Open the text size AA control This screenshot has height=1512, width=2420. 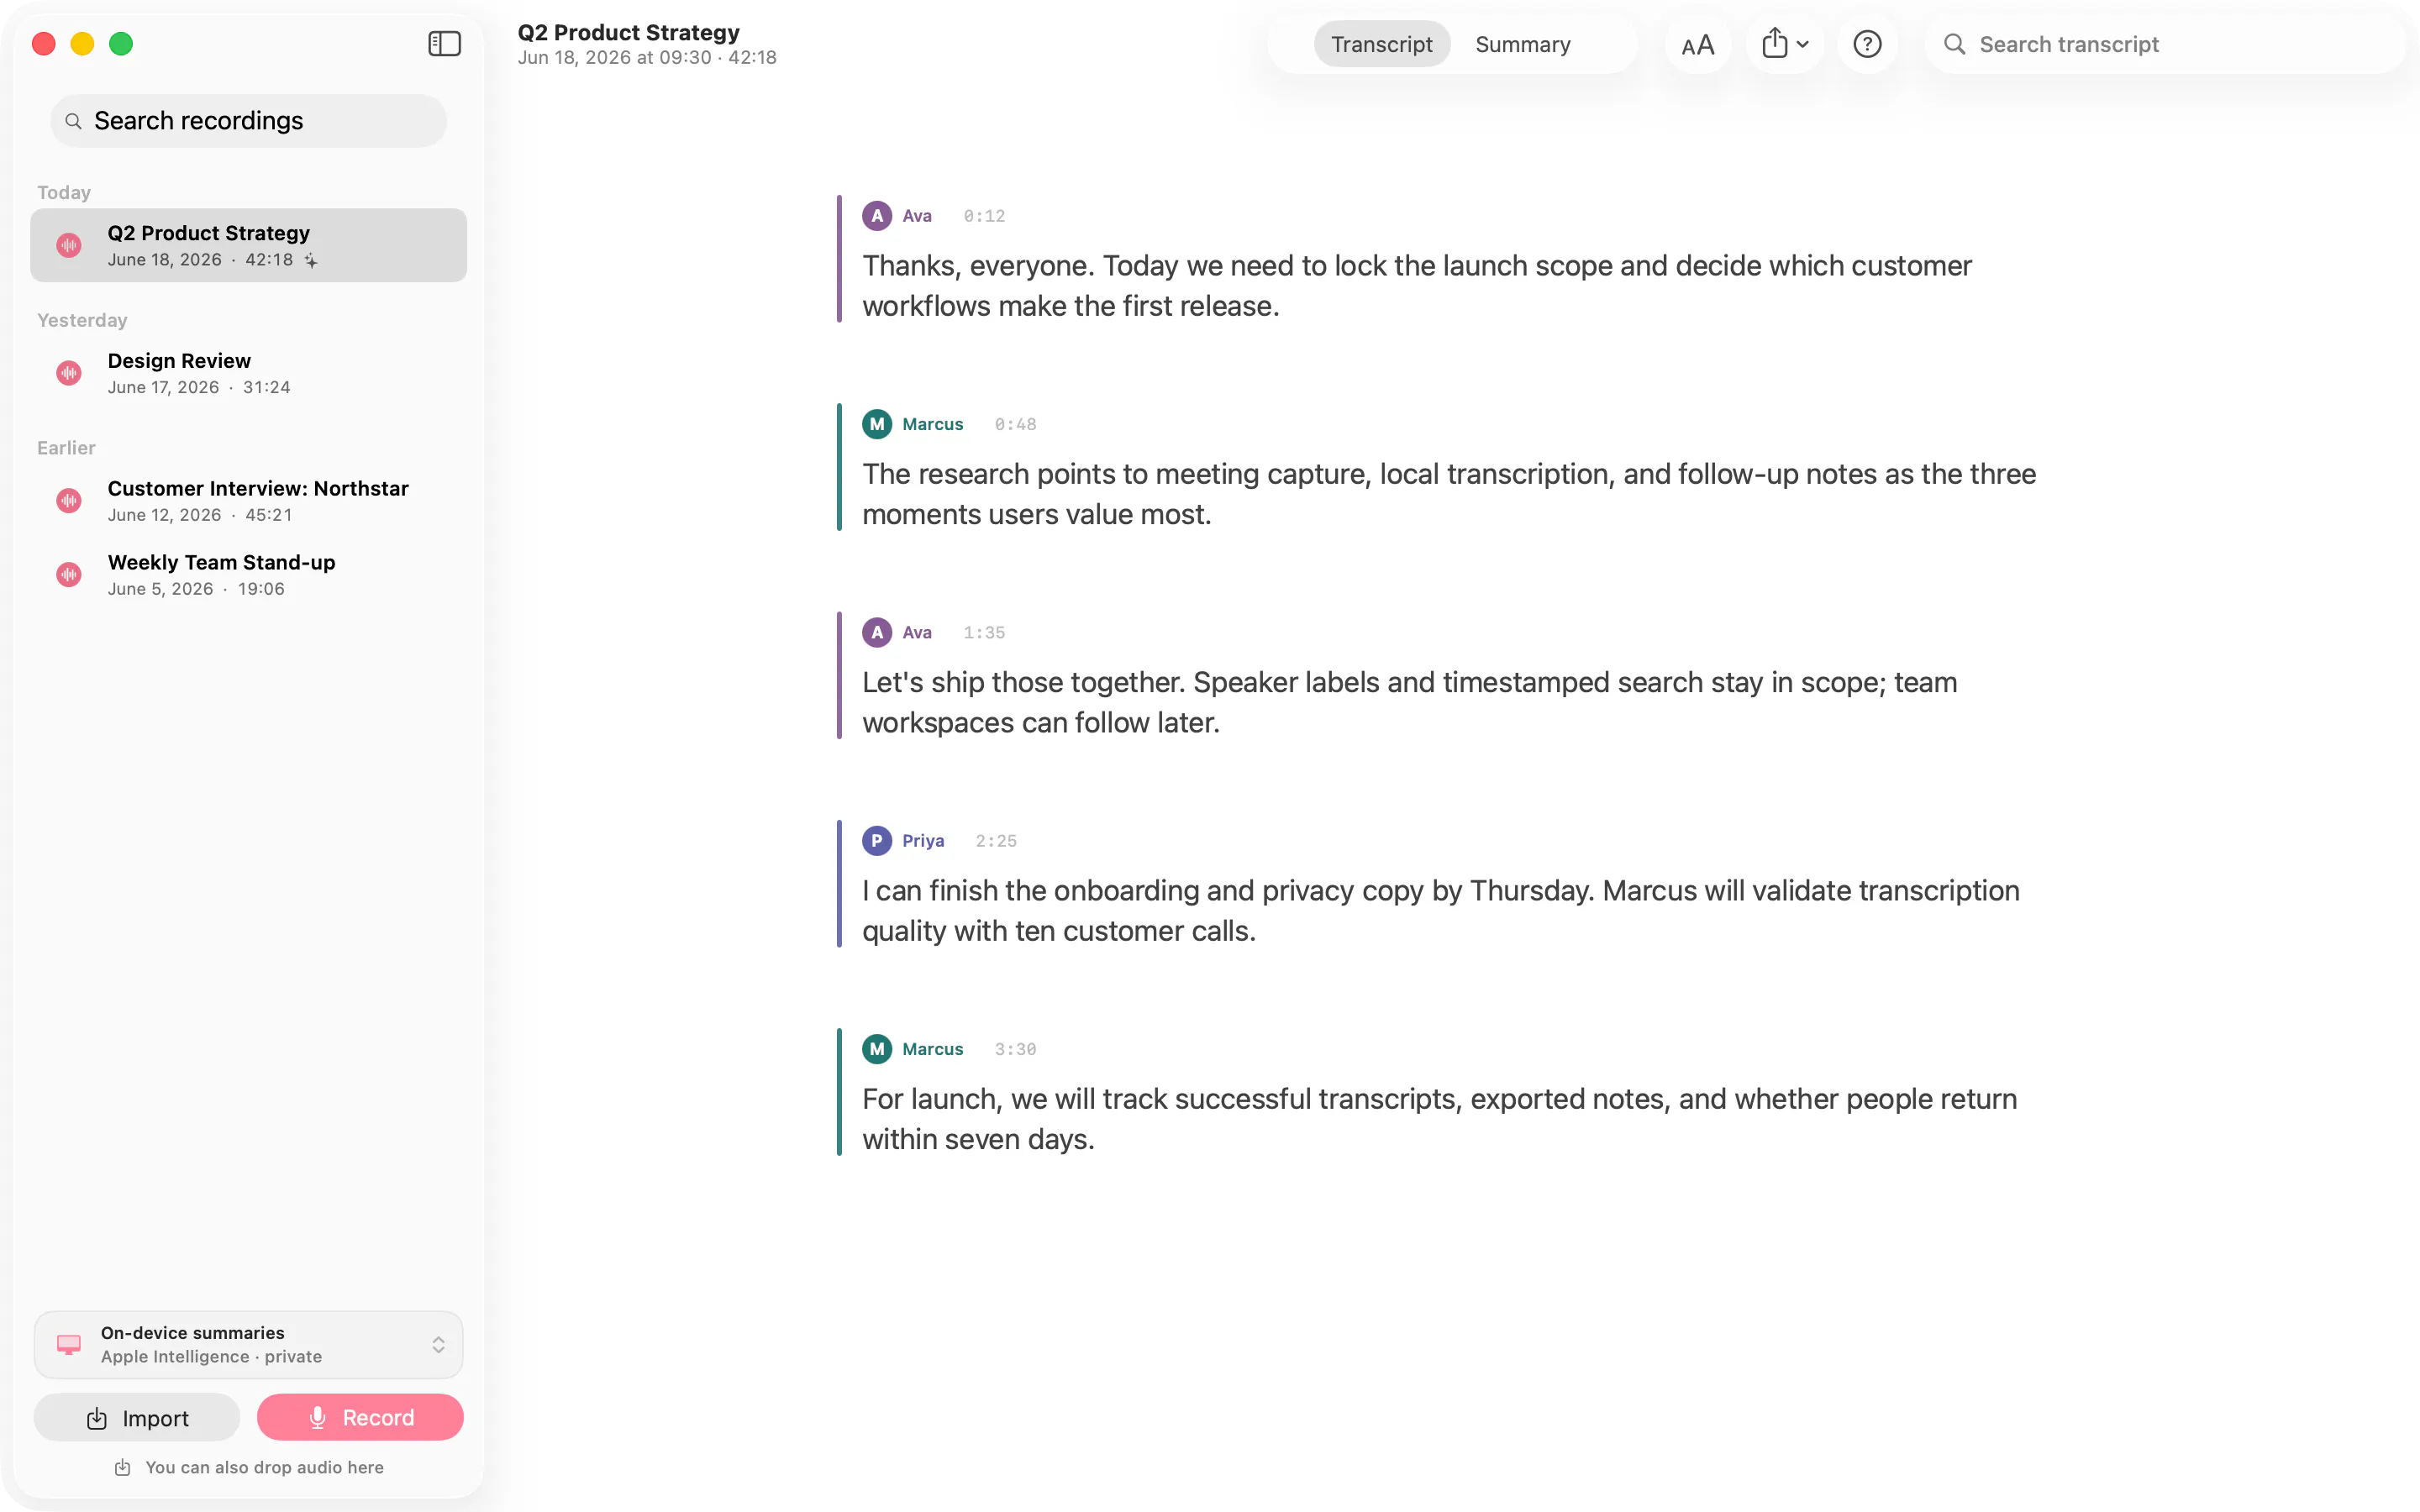point(1697,44)
